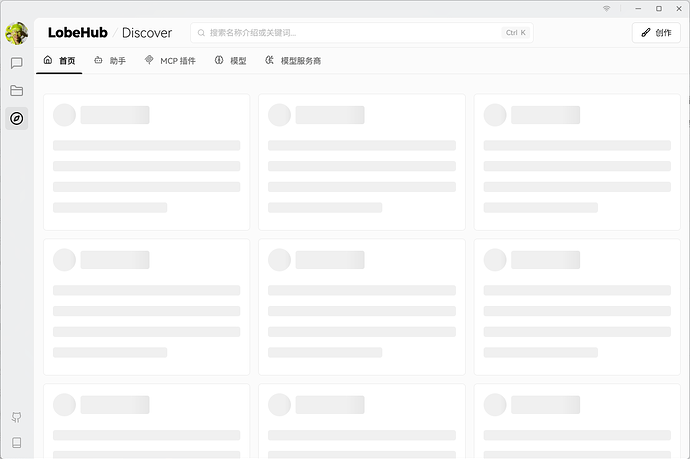Switch to the 助手 assistants tab

[x=110, y=61]
